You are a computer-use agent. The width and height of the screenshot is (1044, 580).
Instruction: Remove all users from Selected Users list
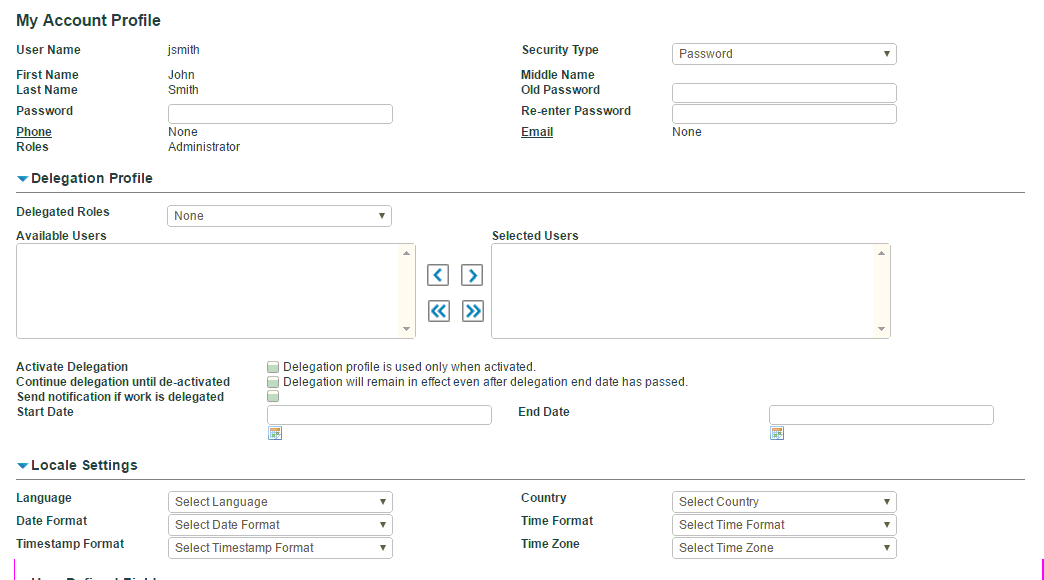[438, 311]
